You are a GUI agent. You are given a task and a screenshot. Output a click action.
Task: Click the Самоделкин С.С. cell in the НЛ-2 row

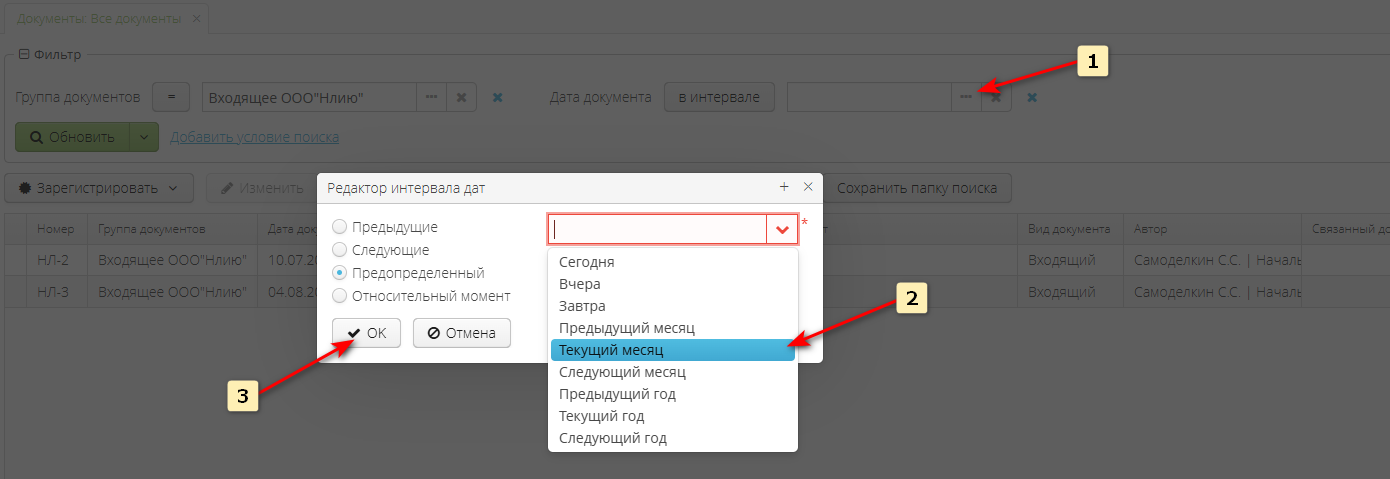1213,260
